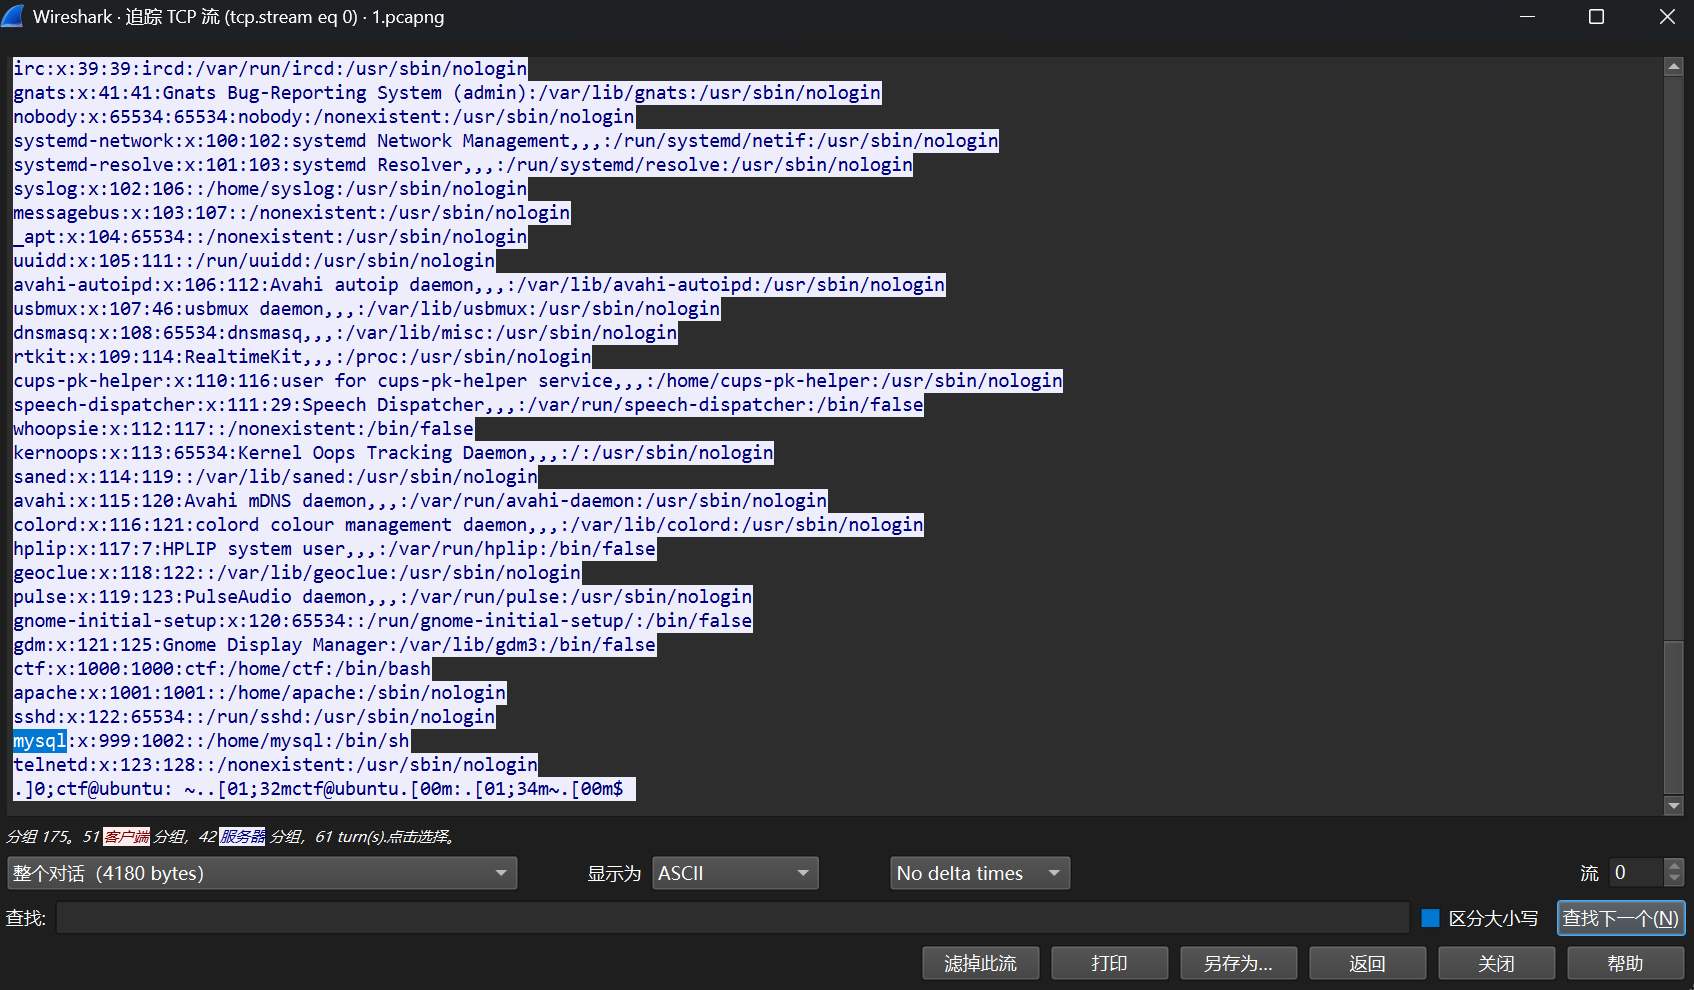Click the geoclue:x:118:122 line

pyautogui.click(x=297, y=573)
